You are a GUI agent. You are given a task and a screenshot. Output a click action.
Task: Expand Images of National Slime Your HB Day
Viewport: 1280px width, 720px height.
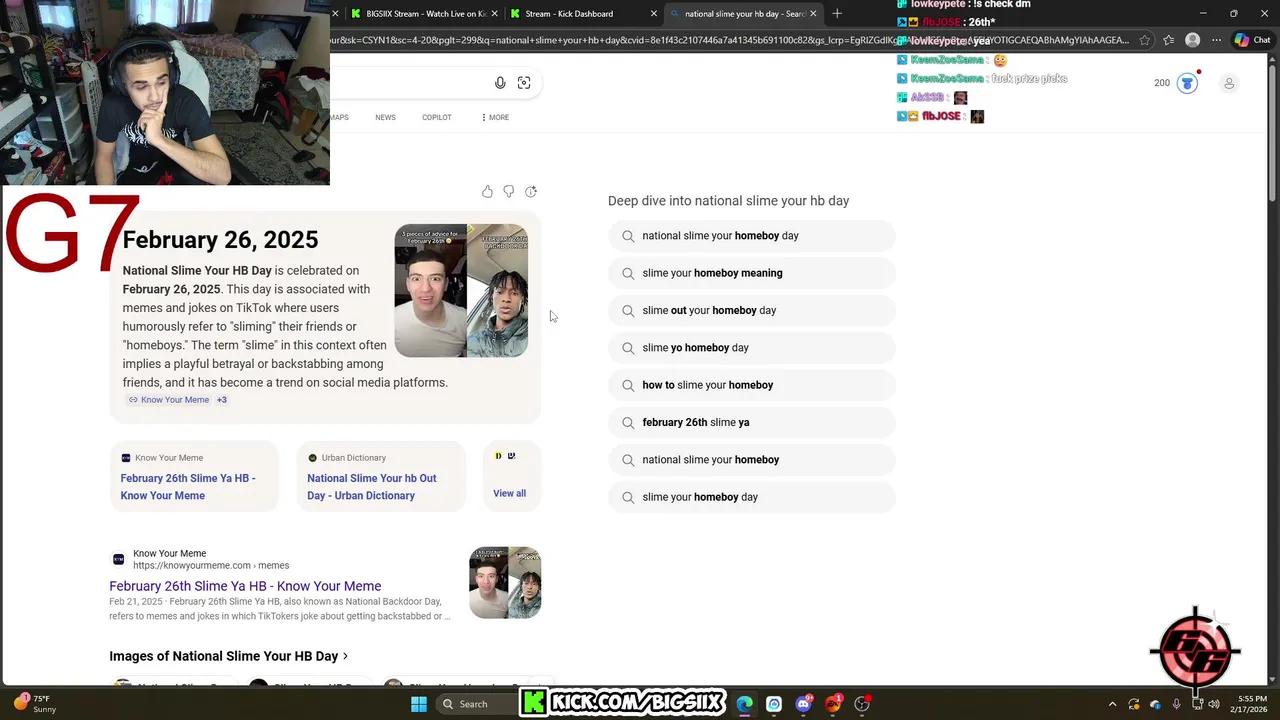tap(228, 656)
